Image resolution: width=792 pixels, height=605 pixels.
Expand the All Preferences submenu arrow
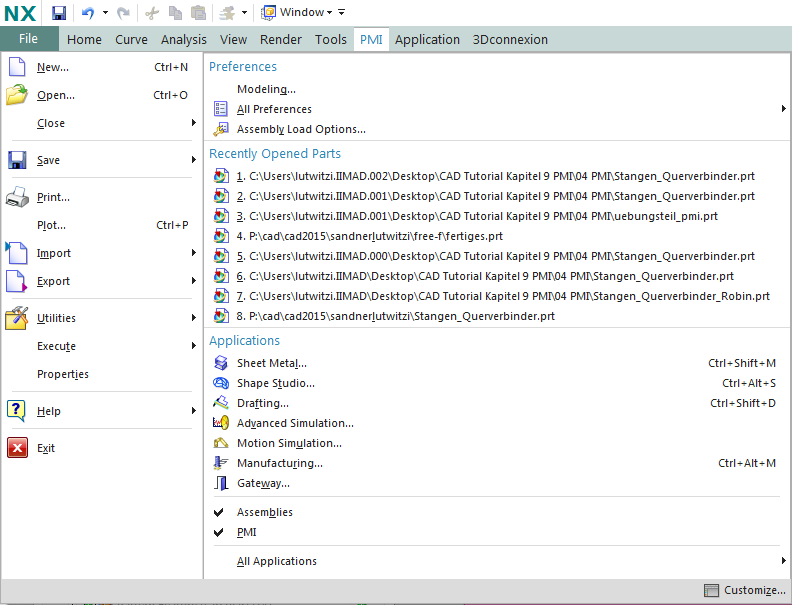click(783, 109)
